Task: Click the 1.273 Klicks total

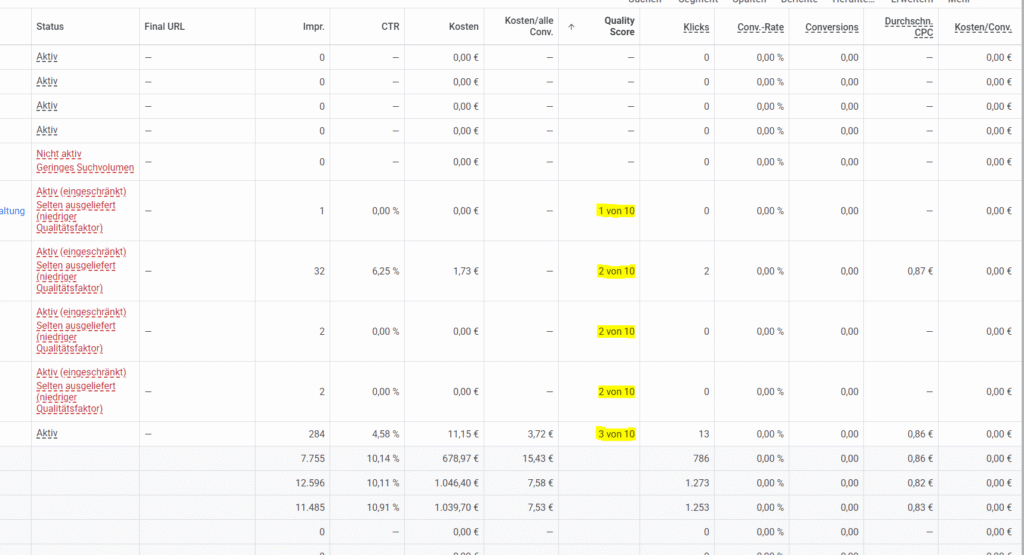Action: pyautogui.click(x=697, y=483)
